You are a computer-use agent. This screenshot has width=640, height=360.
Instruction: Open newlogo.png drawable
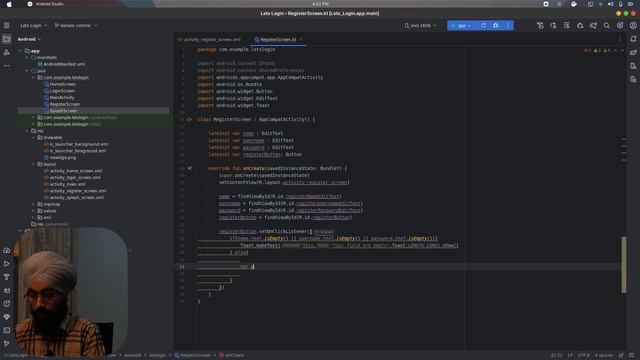point(60,158)
